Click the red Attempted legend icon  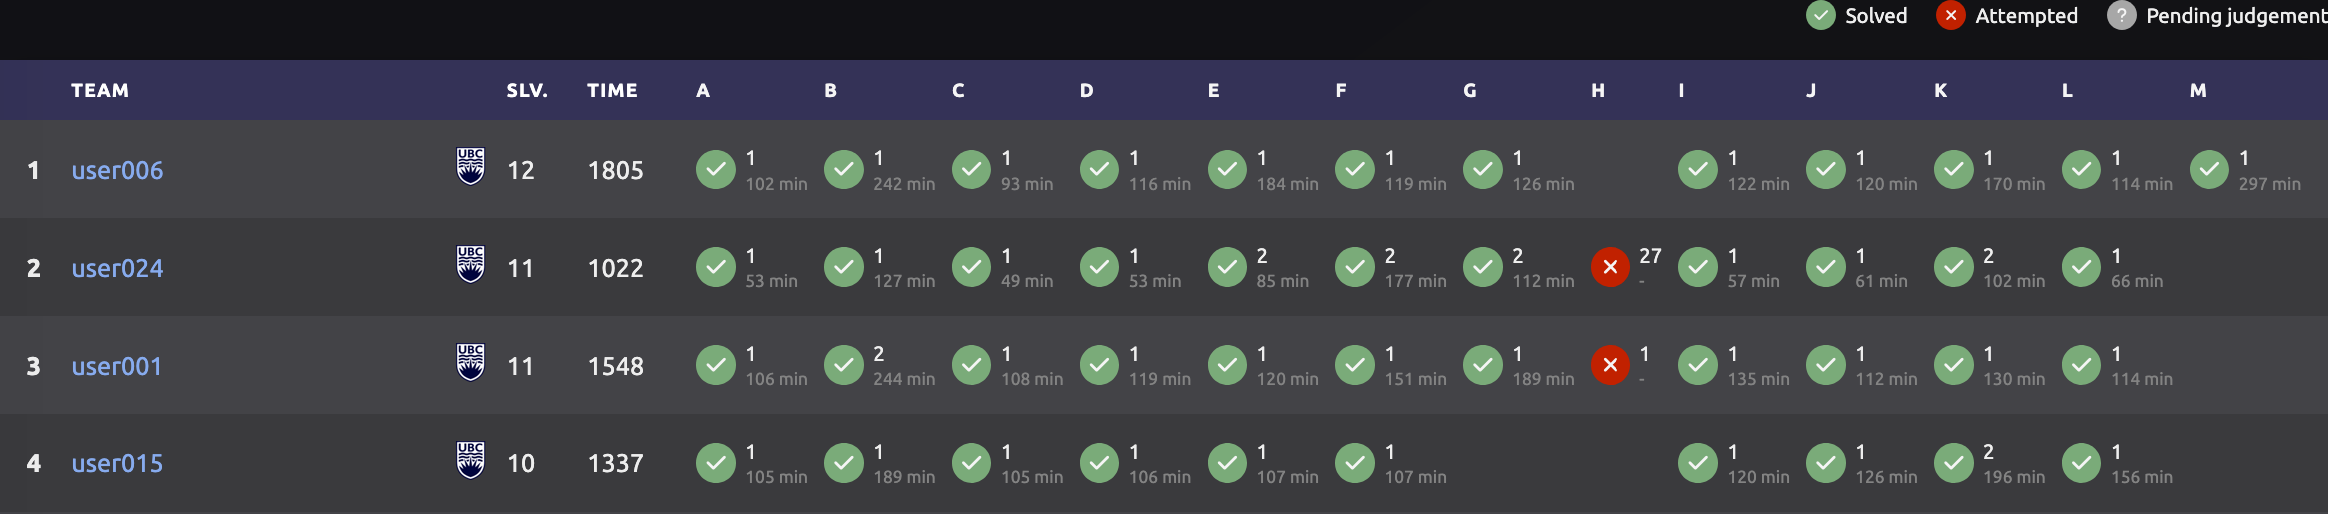coord(1950,16)
